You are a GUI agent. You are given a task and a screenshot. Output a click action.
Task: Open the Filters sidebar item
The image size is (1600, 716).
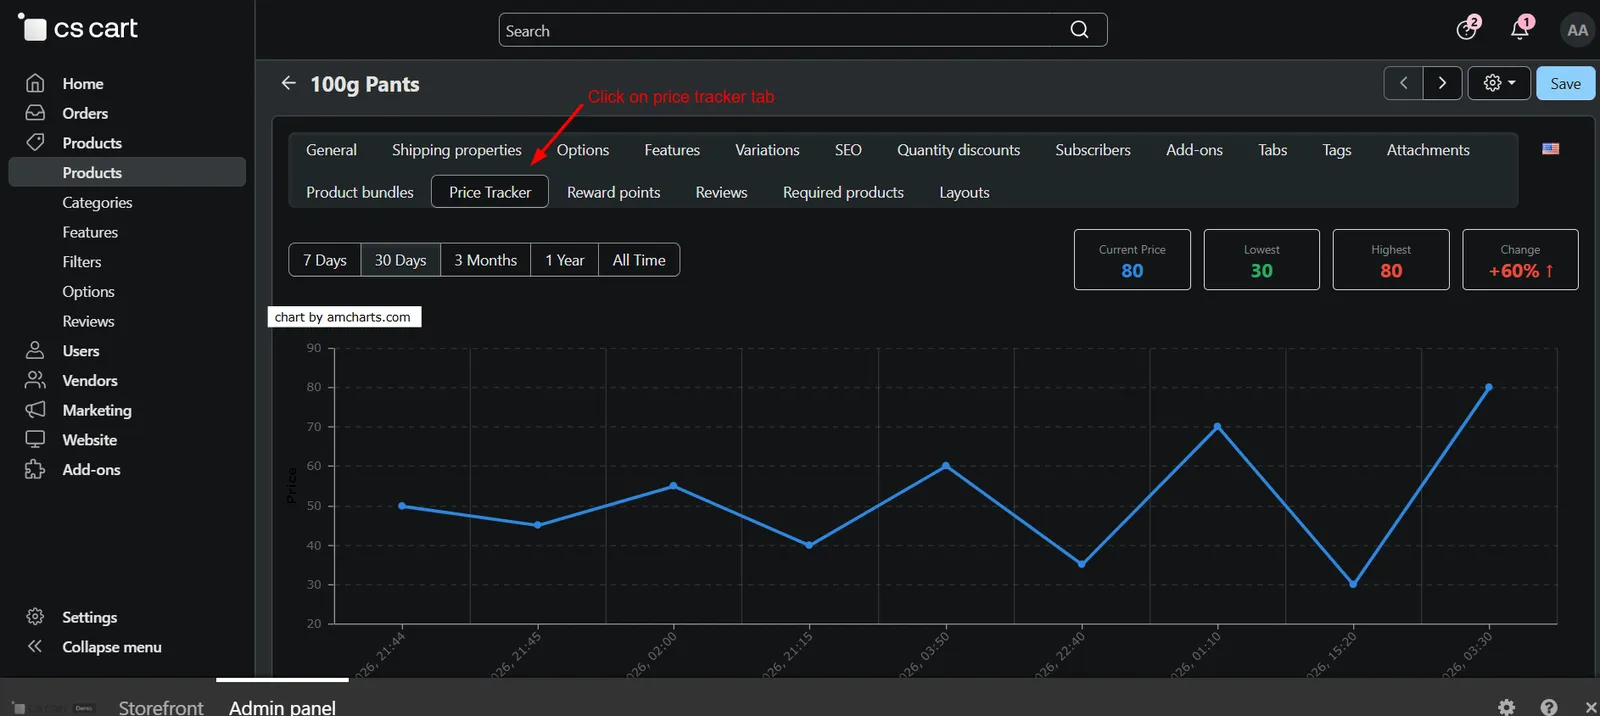point(82,262)
